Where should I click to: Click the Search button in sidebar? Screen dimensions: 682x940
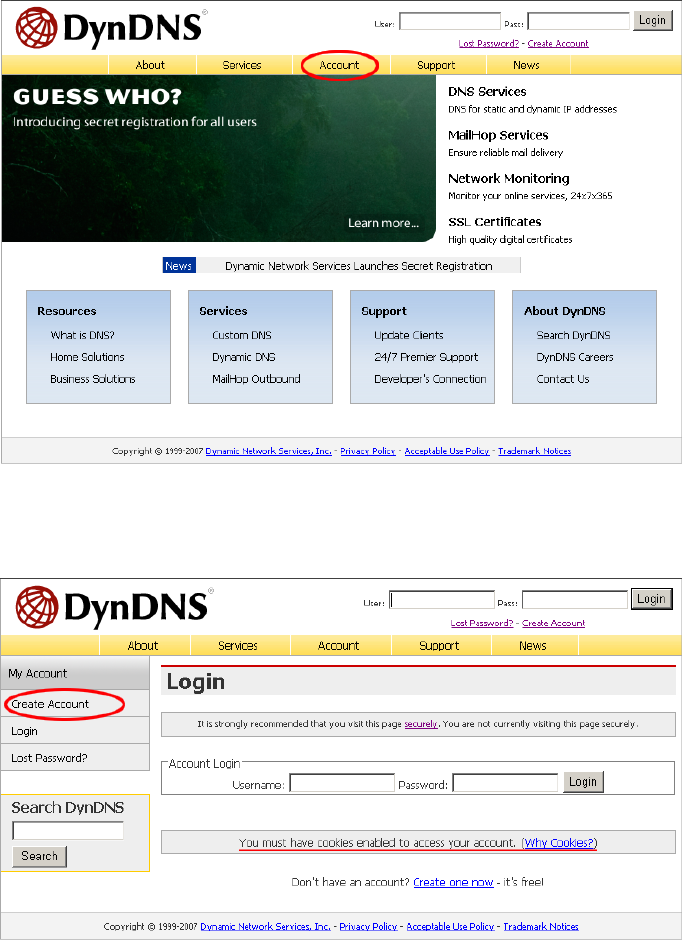pyautogui.click(x=40, y=856)
